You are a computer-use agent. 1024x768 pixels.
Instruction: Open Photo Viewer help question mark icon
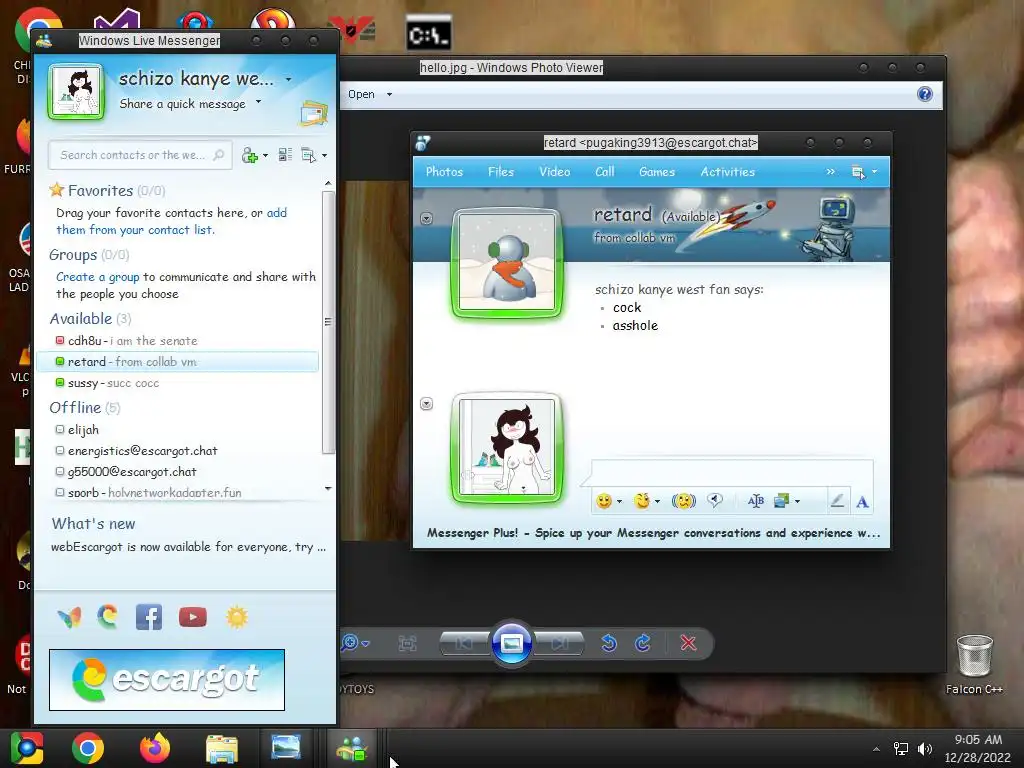tap(925, 94)
